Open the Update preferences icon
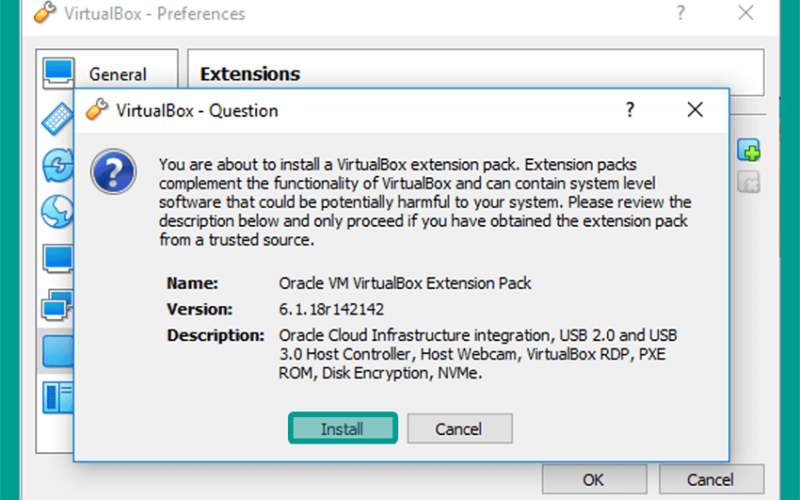Image resolution: width=800 pixels, height=500 pixels. [58, 165]
